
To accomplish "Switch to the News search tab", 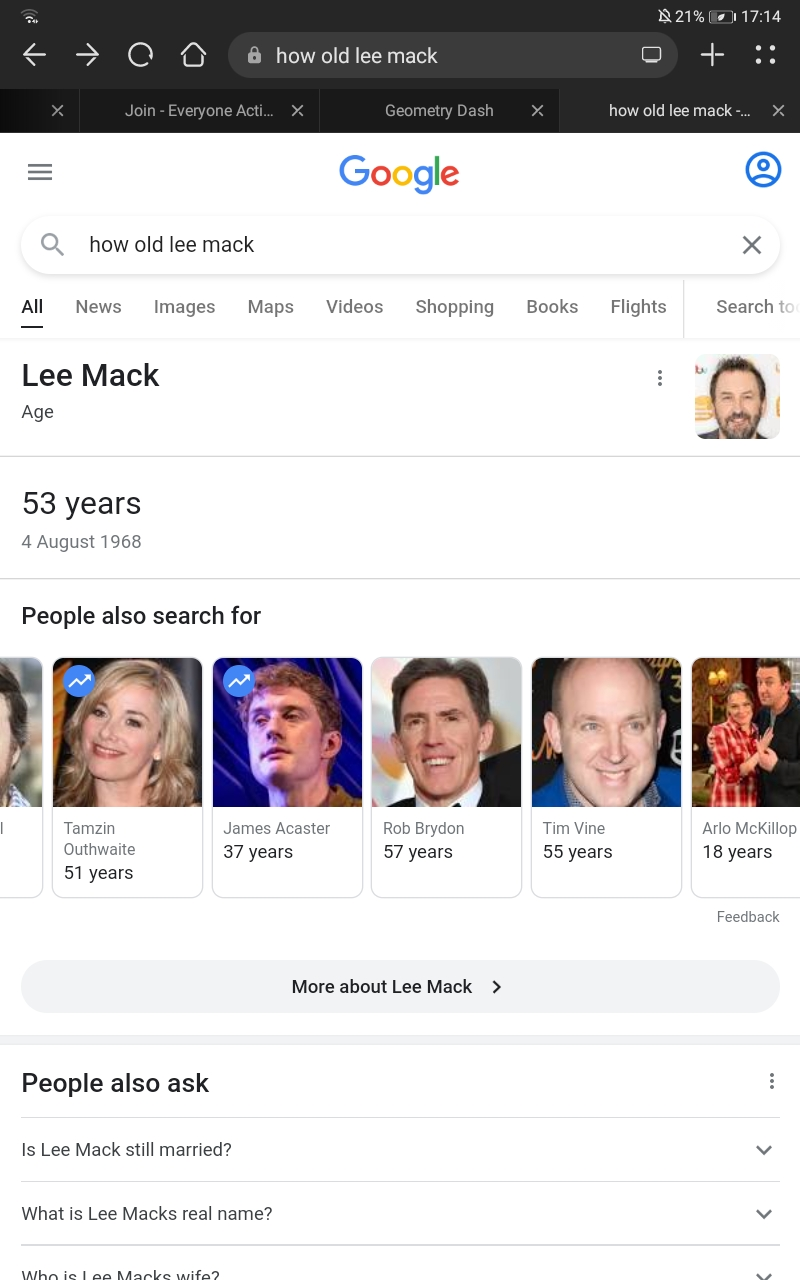I will coord(98,307).
